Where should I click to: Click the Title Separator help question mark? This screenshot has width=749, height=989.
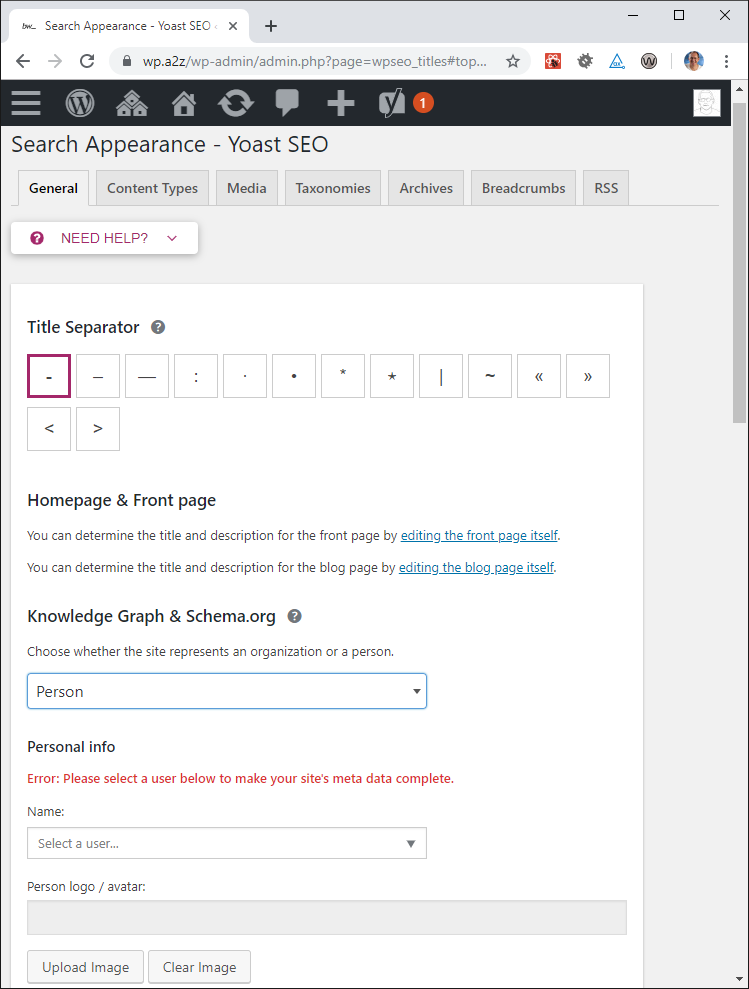[158, 327]
